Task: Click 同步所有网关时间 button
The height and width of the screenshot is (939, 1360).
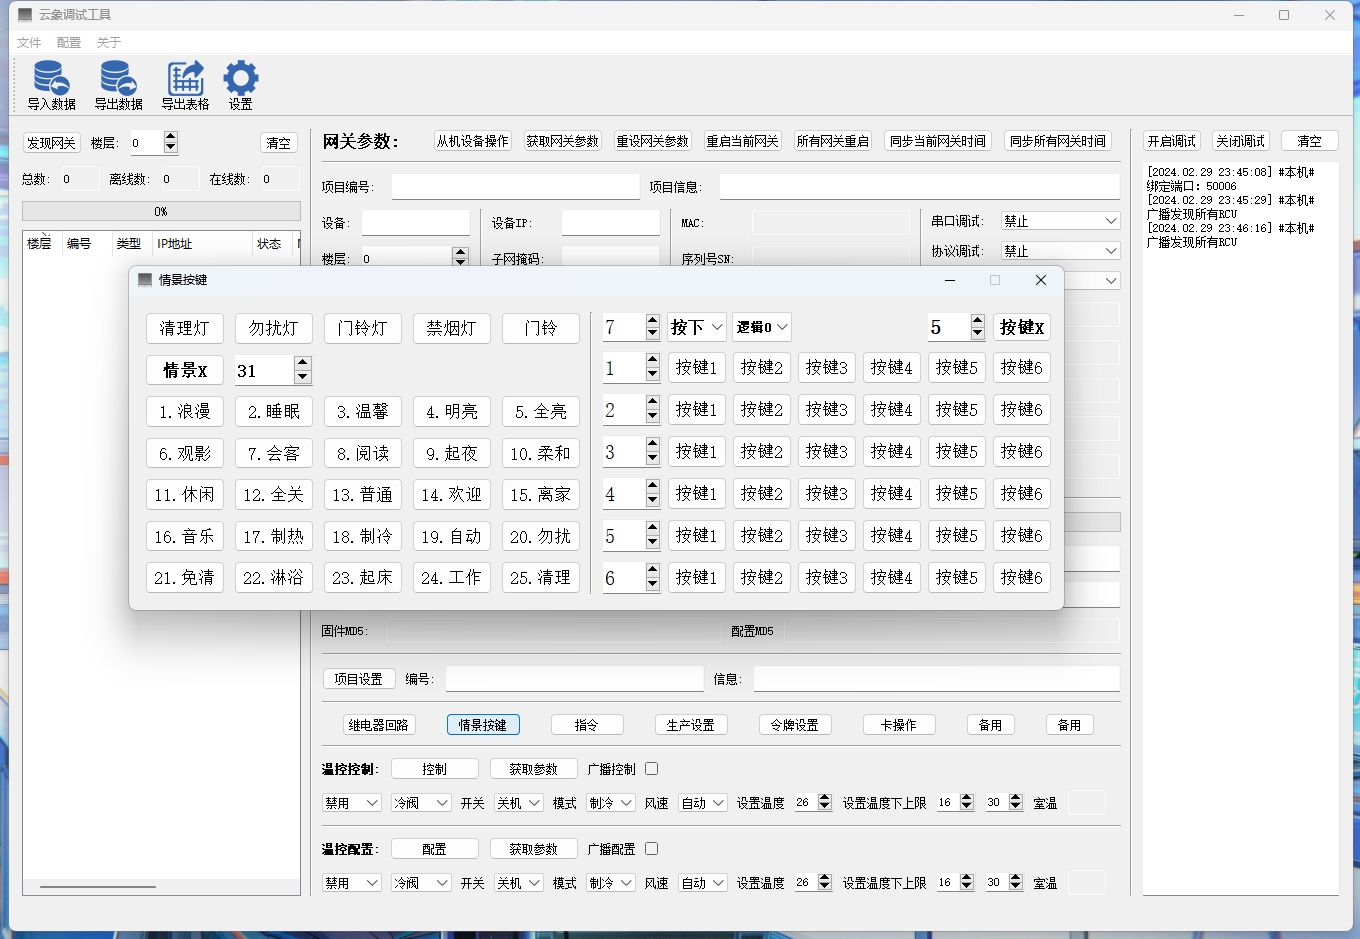Action: point(1058,141)
